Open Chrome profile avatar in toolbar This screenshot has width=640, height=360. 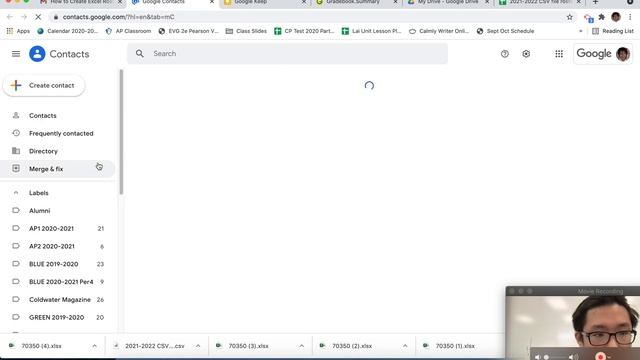click(616, 17)
